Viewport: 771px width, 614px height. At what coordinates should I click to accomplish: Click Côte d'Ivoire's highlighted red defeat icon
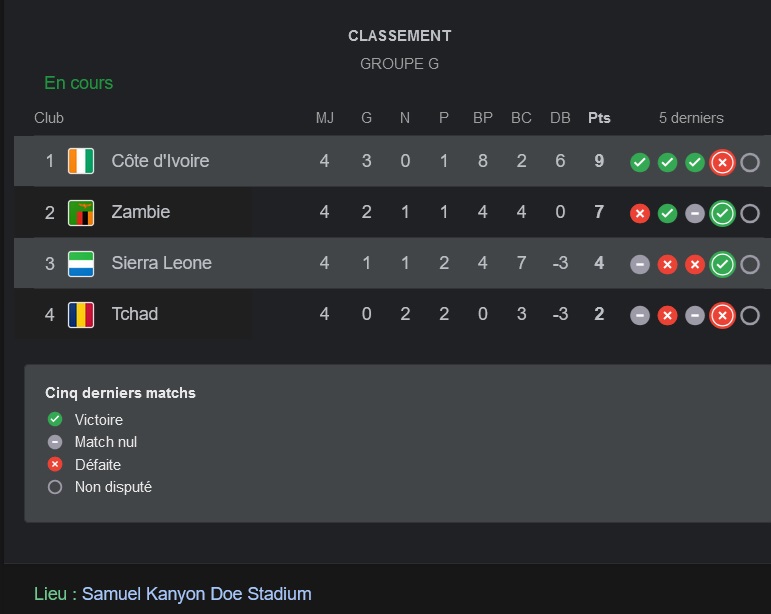[722, 162]
